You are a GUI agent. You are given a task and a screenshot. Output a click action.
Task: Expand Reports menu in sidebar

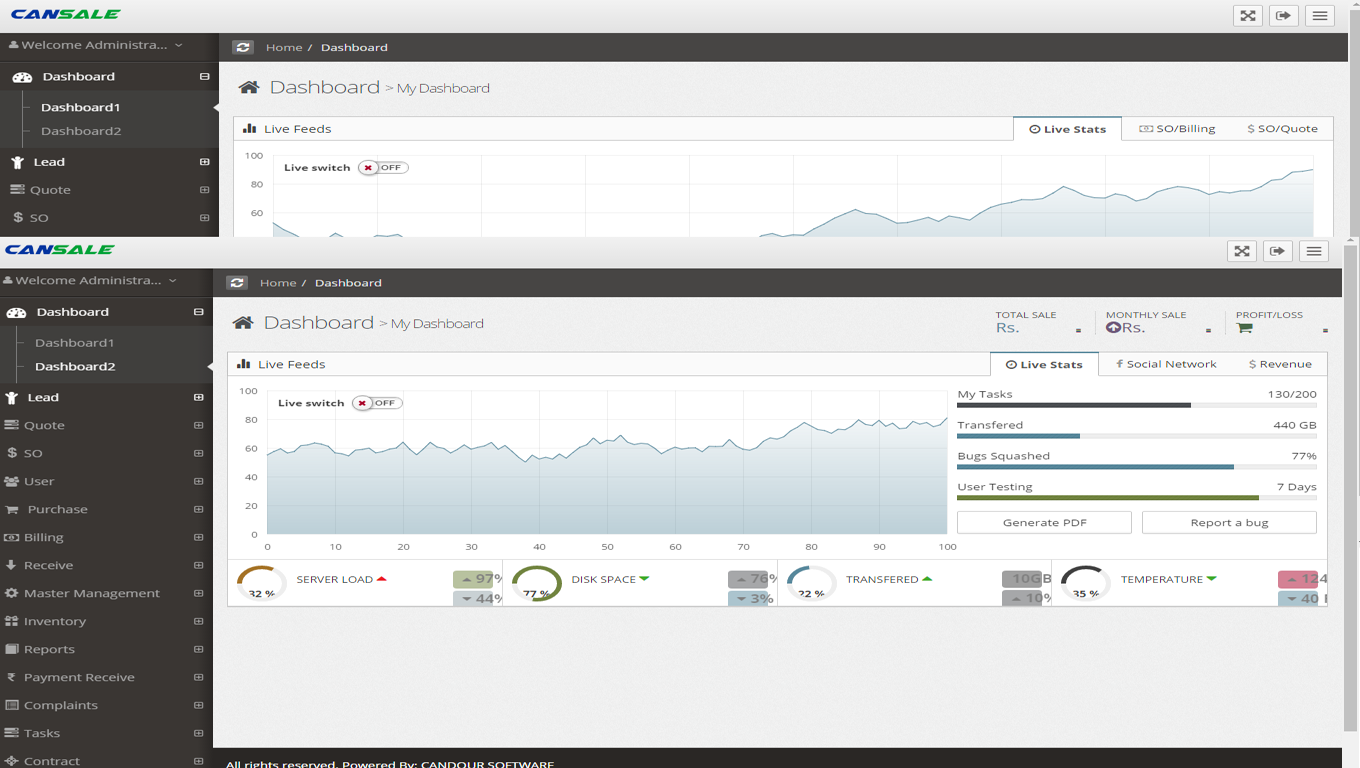point(198,649)
